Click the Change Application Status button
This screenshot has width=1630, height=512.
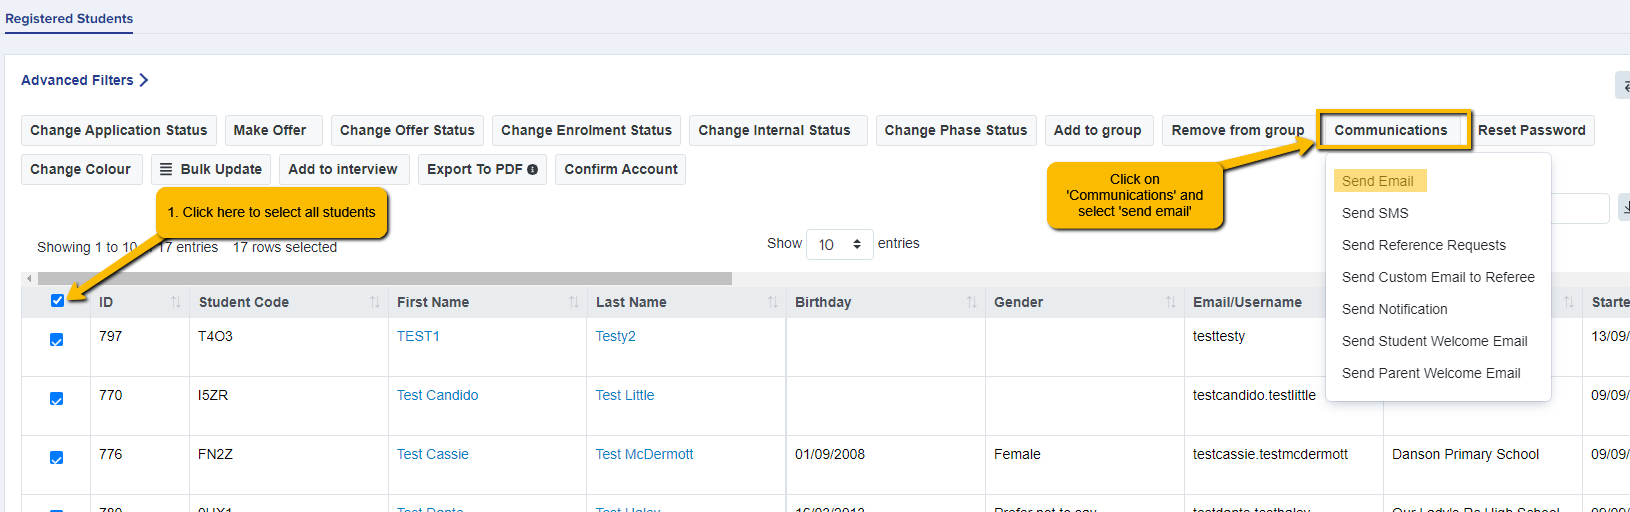[119, 130]
